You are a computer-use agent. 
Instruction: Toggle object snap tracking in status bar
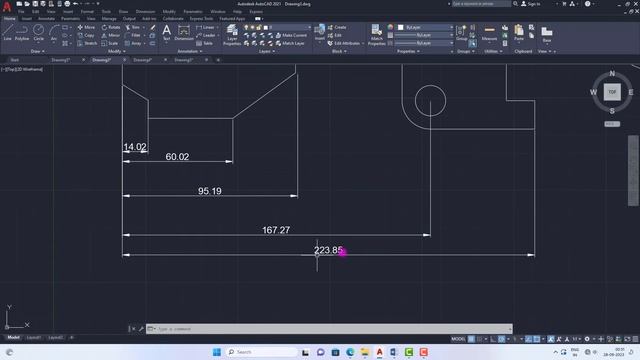click(x=529, y=339)
